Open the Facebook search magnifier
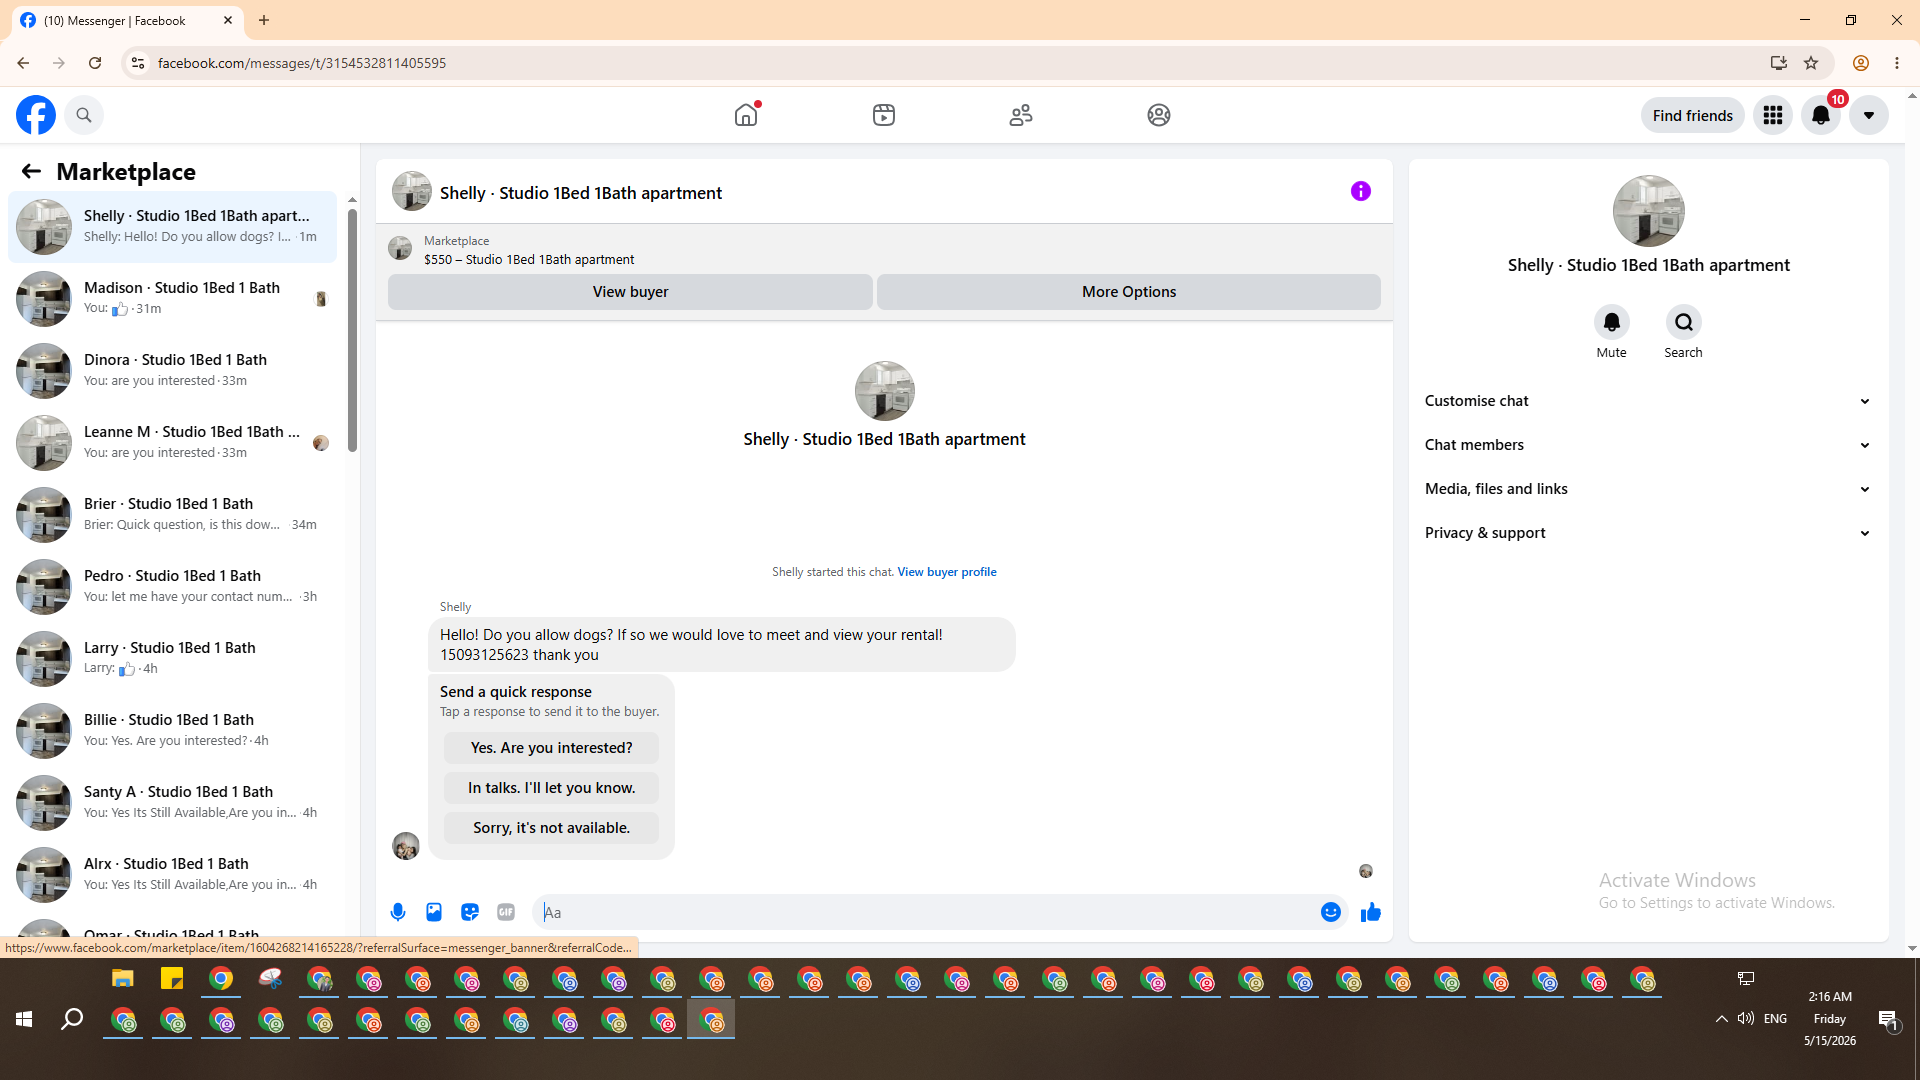The width and height of the screenshot is (1920, 1080). tap(84, 115)
